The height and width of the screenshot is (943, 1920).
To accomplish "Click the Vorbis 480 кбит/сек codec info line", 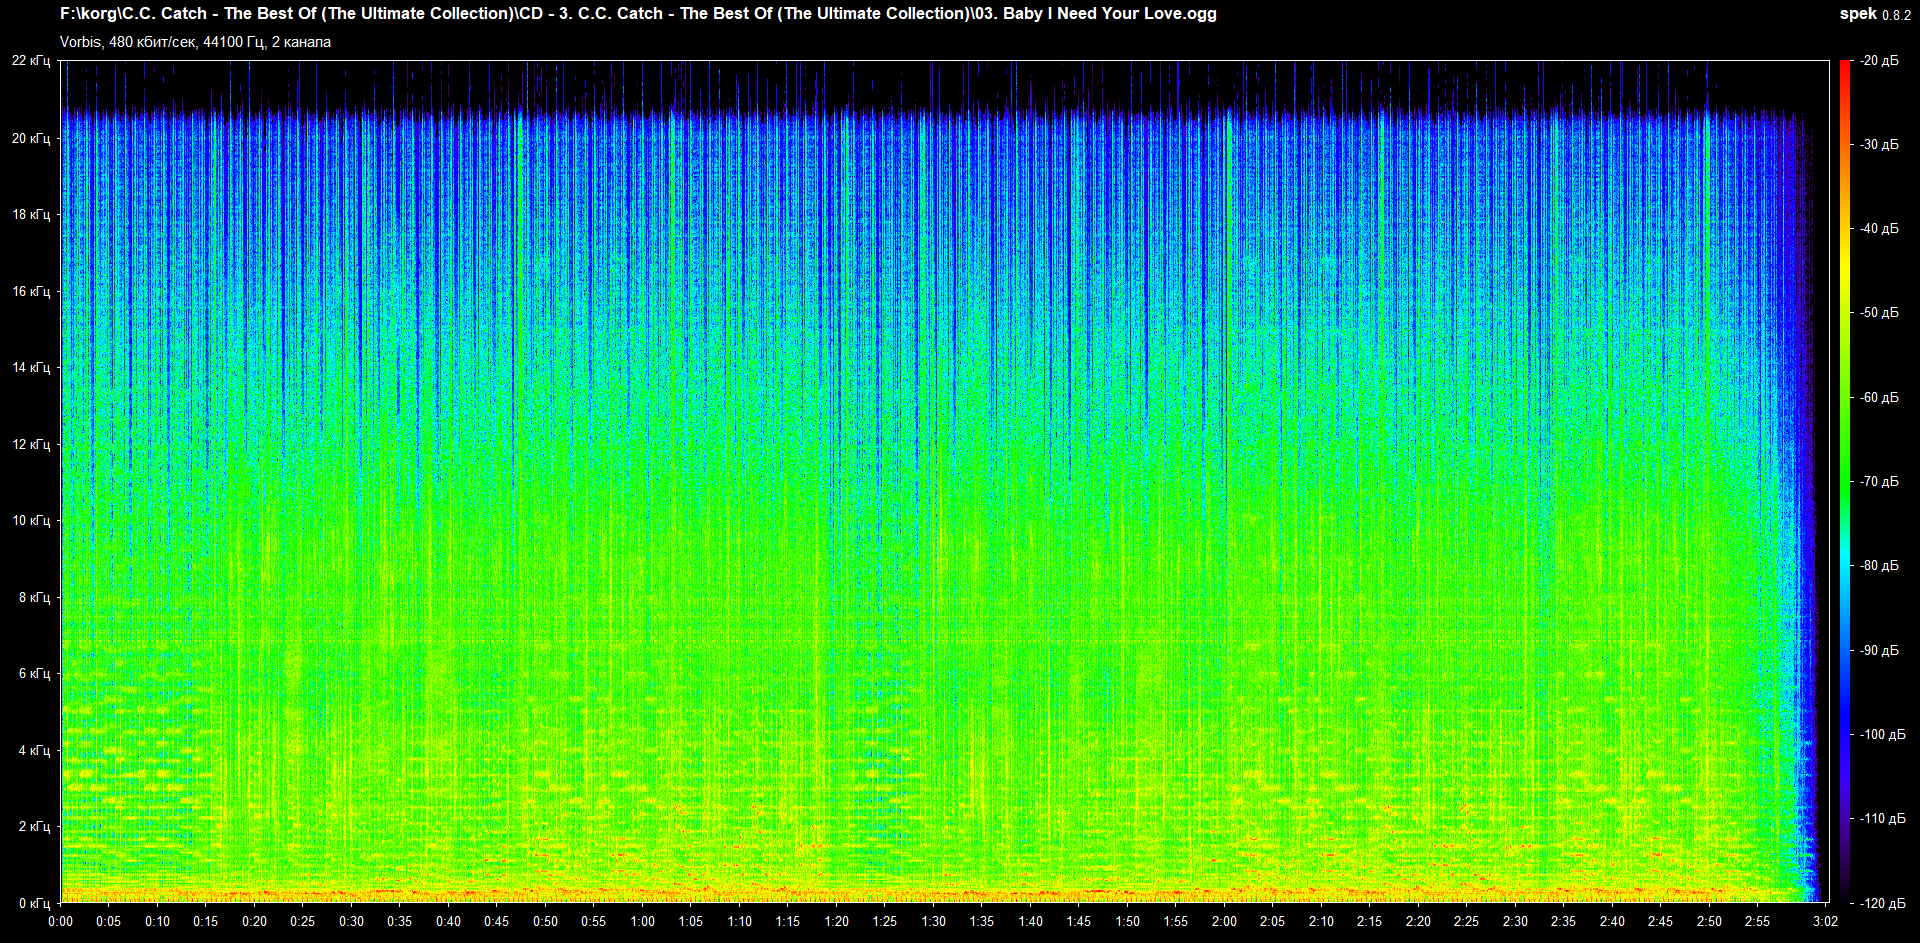I will pyautogui.click(x=195, y=42).
